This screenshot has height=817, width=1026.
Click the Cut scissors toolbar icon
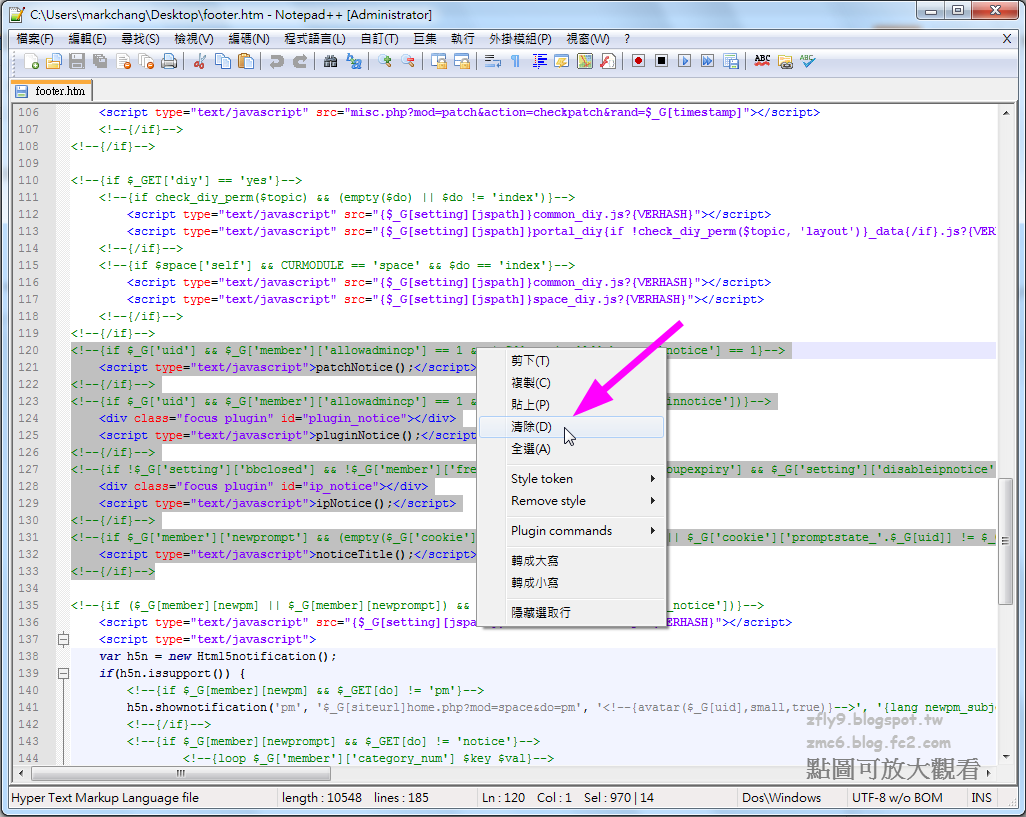(200, 61)
